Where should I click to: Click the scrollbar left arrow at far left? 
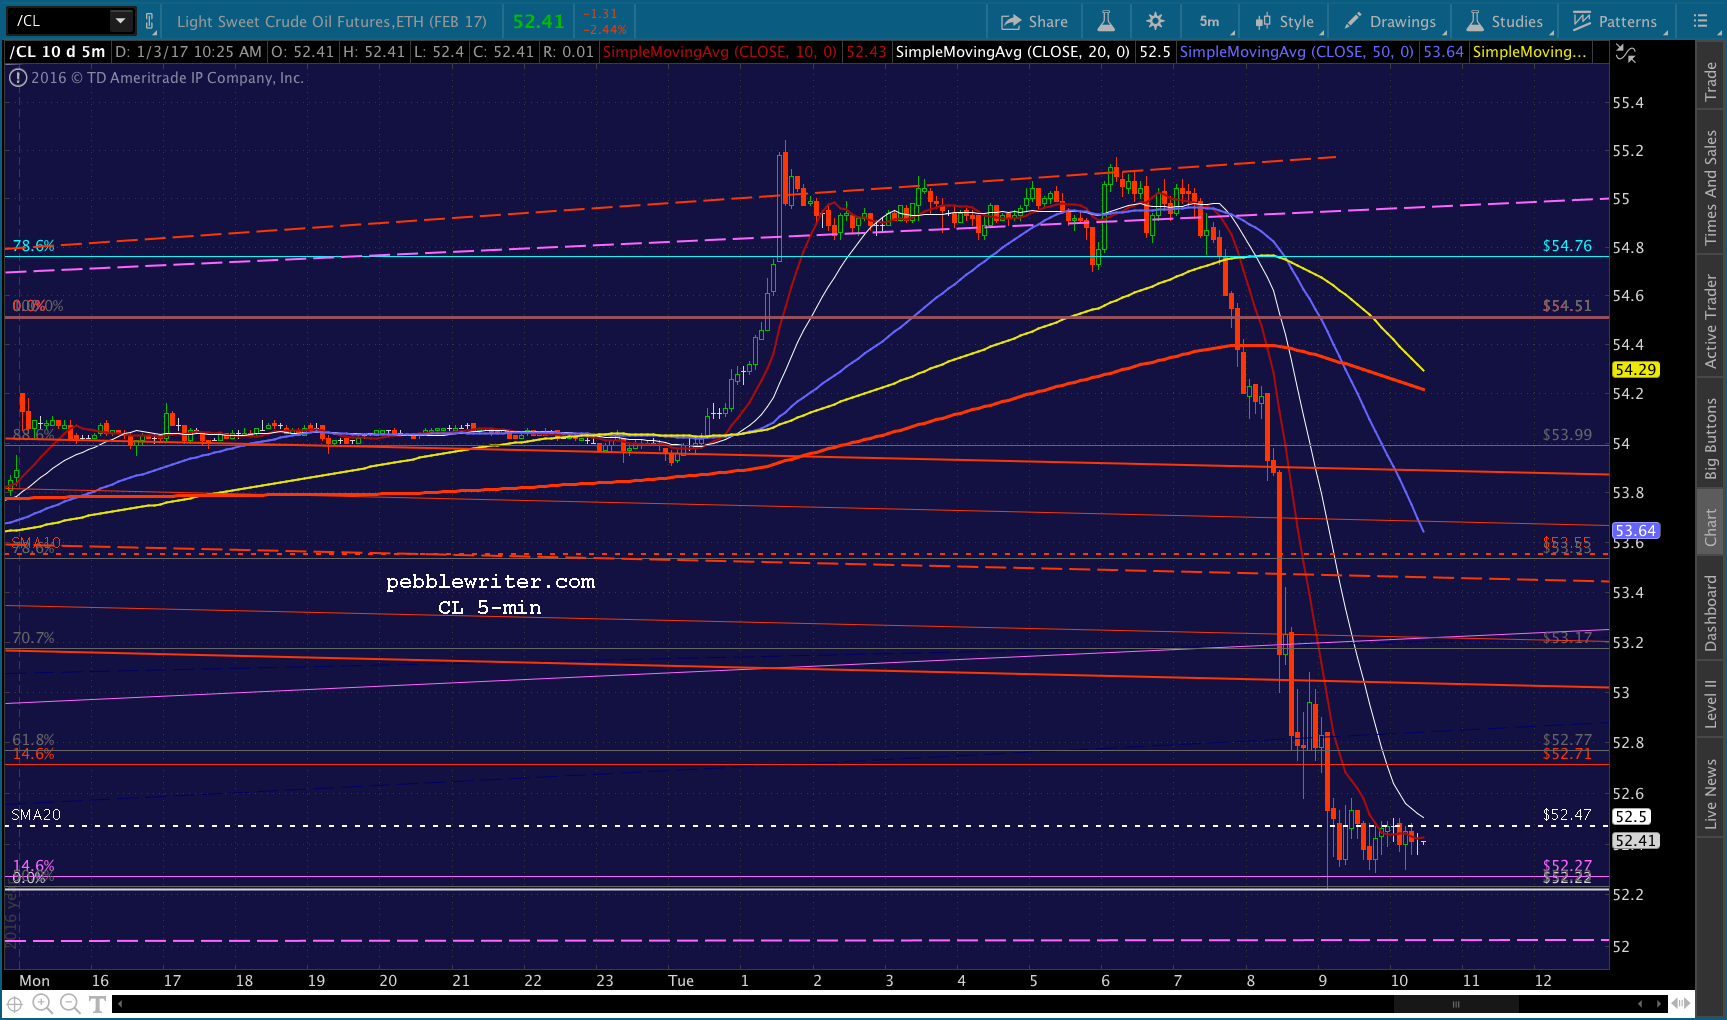[x=120, y=1004]
